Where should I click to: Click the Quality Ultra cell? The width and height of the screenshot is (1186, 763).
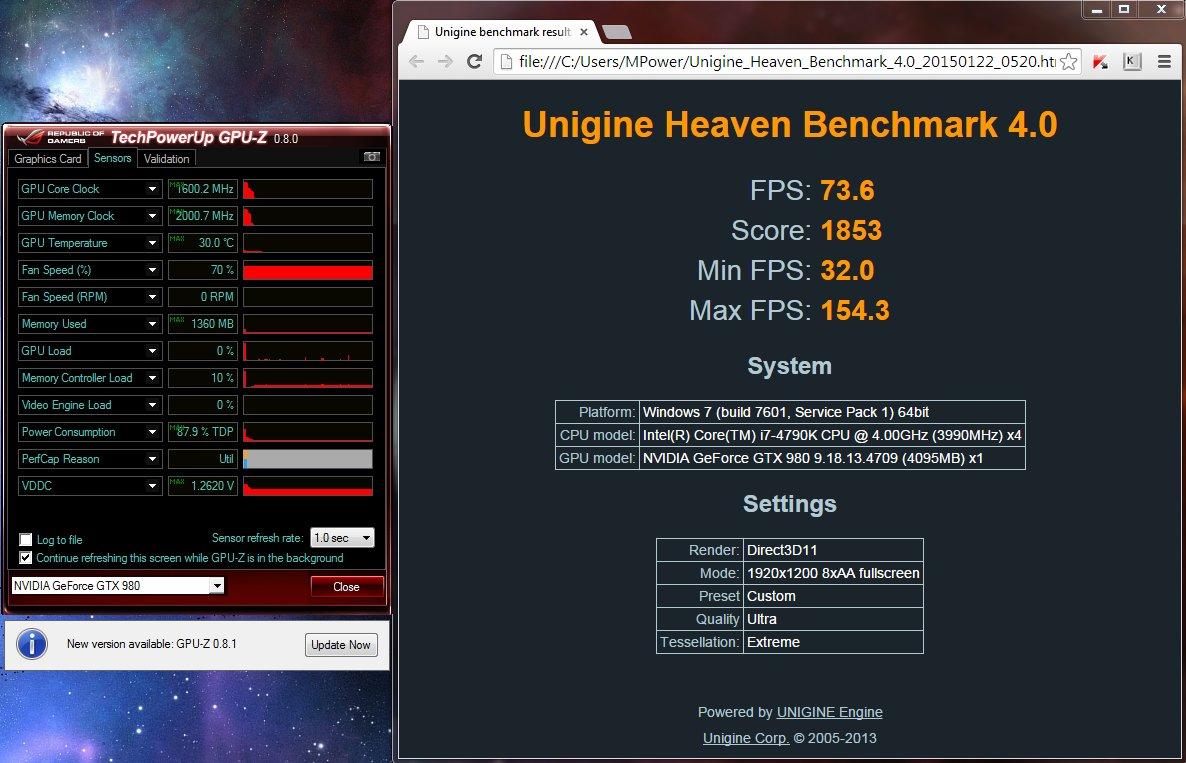pyautogui.click(x=833, y=619)
